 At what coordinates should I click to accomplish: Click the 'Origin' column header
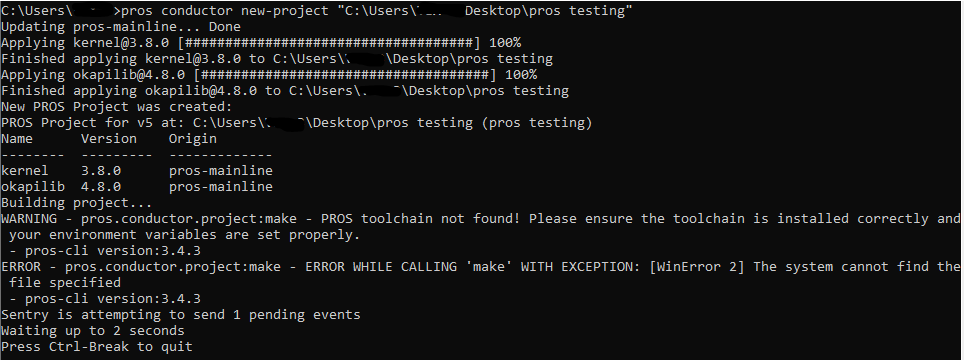193,138
